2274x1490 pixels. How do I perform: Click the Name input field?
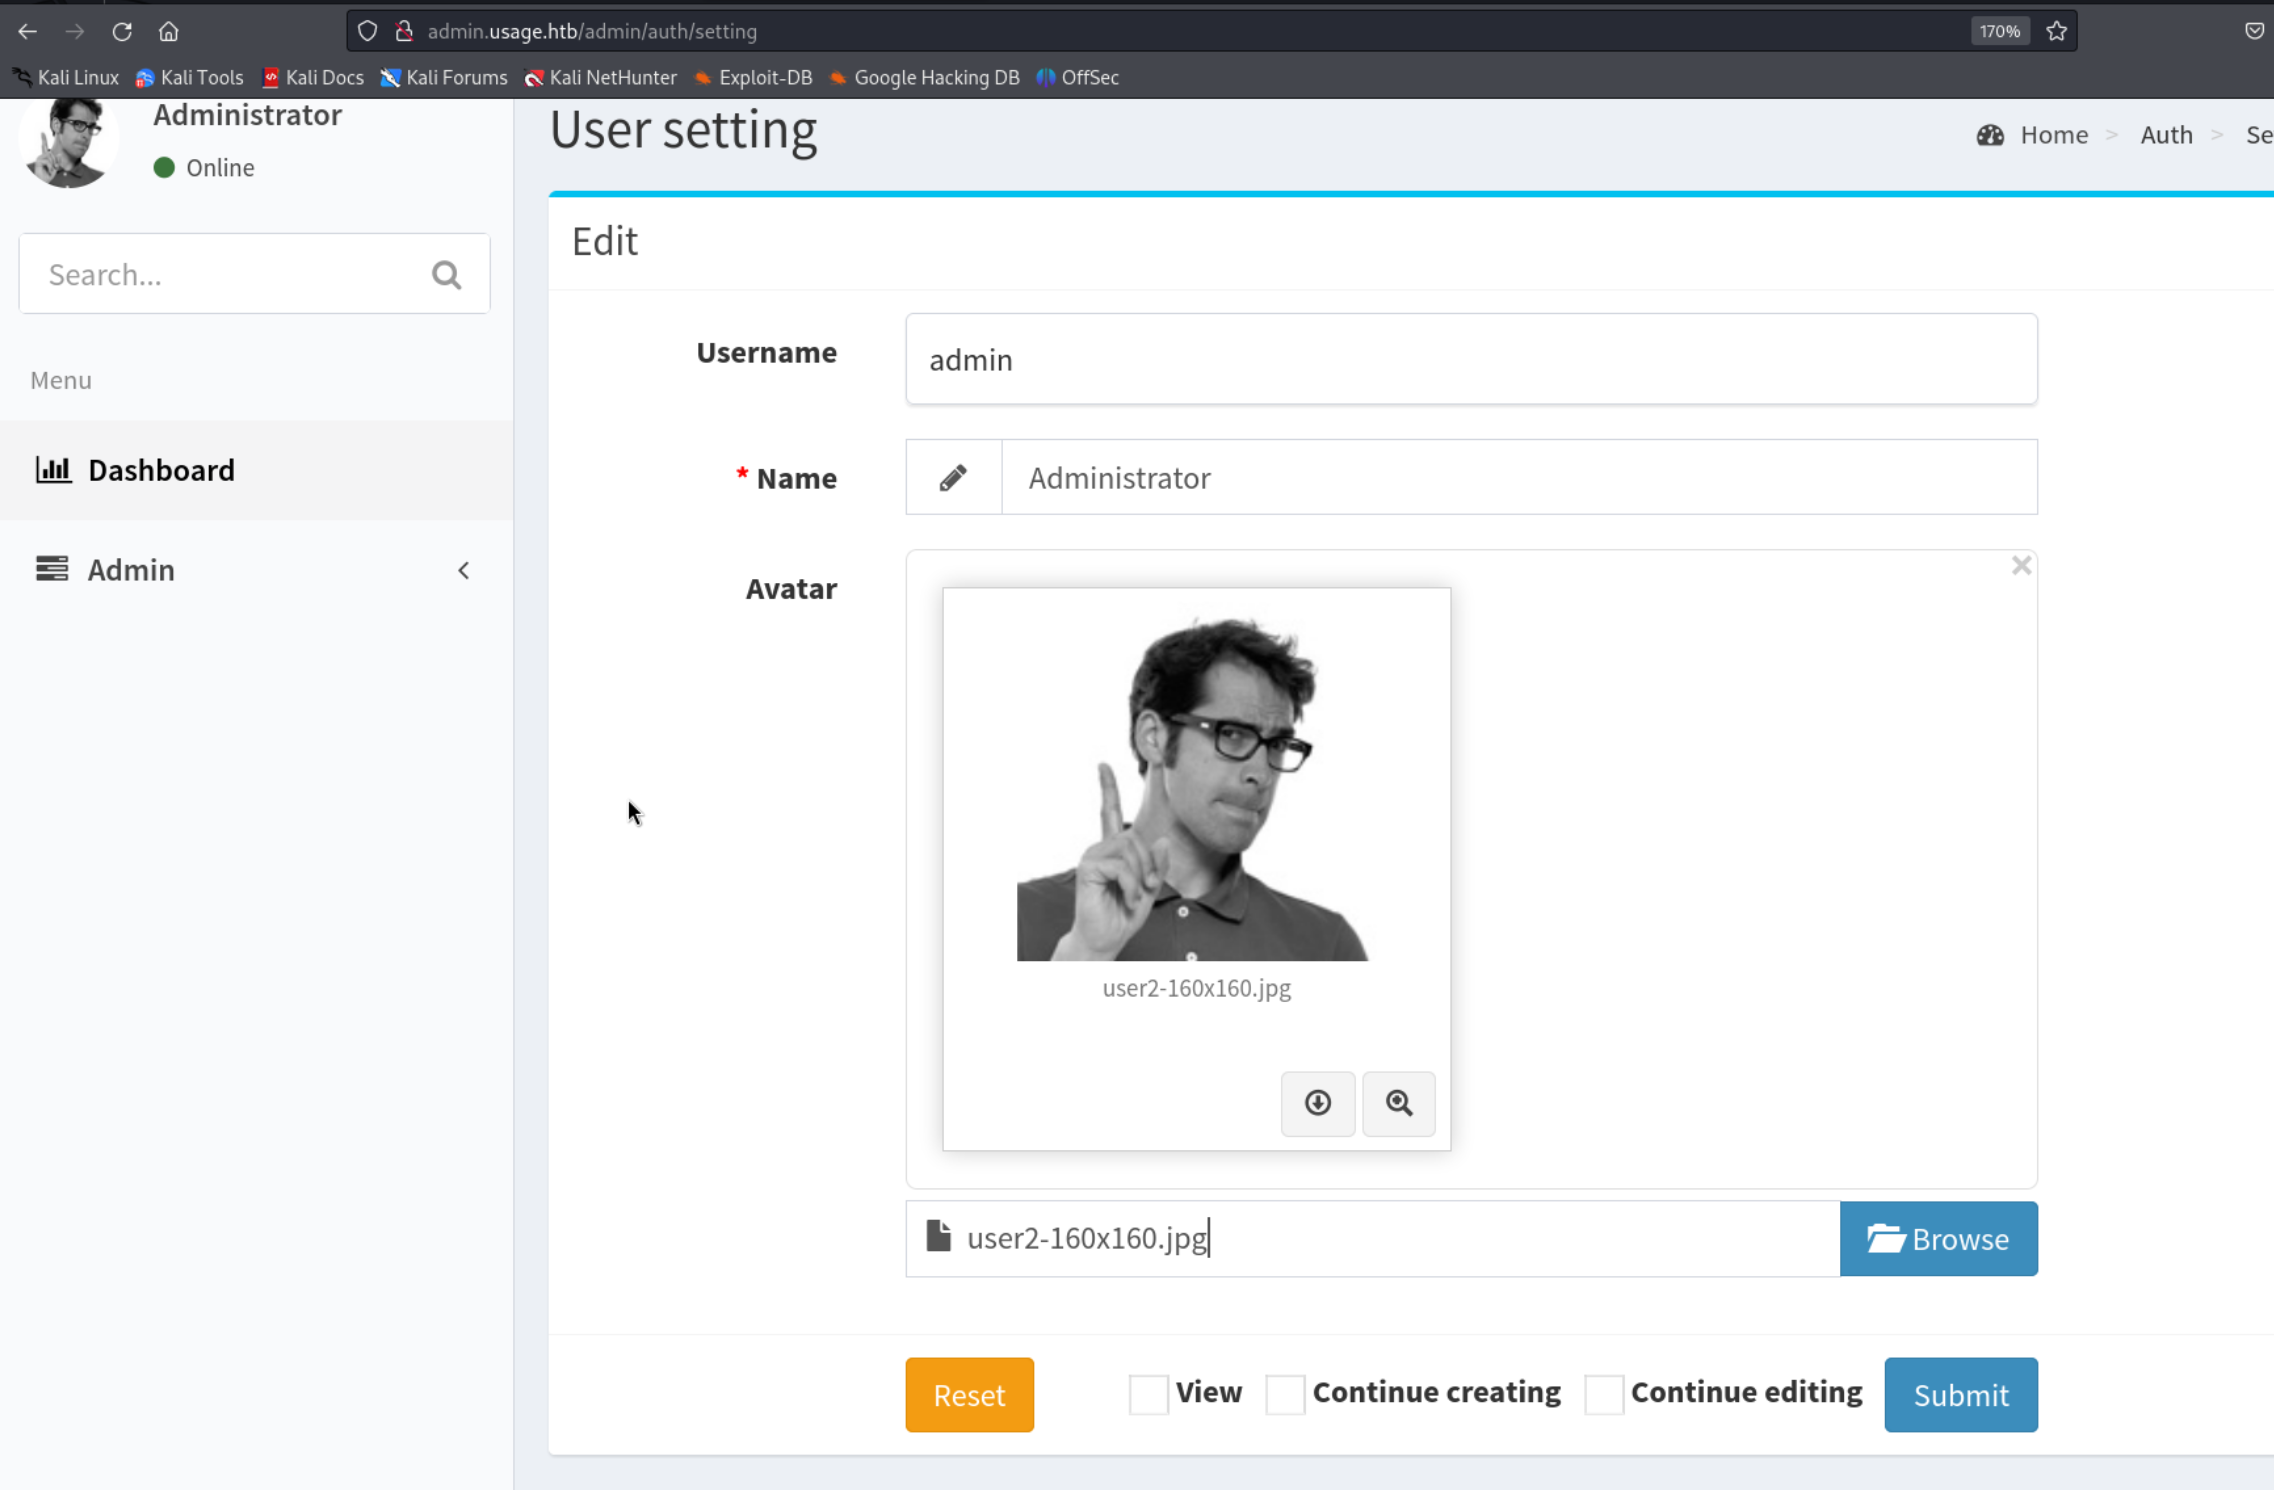click(1519, 477)
